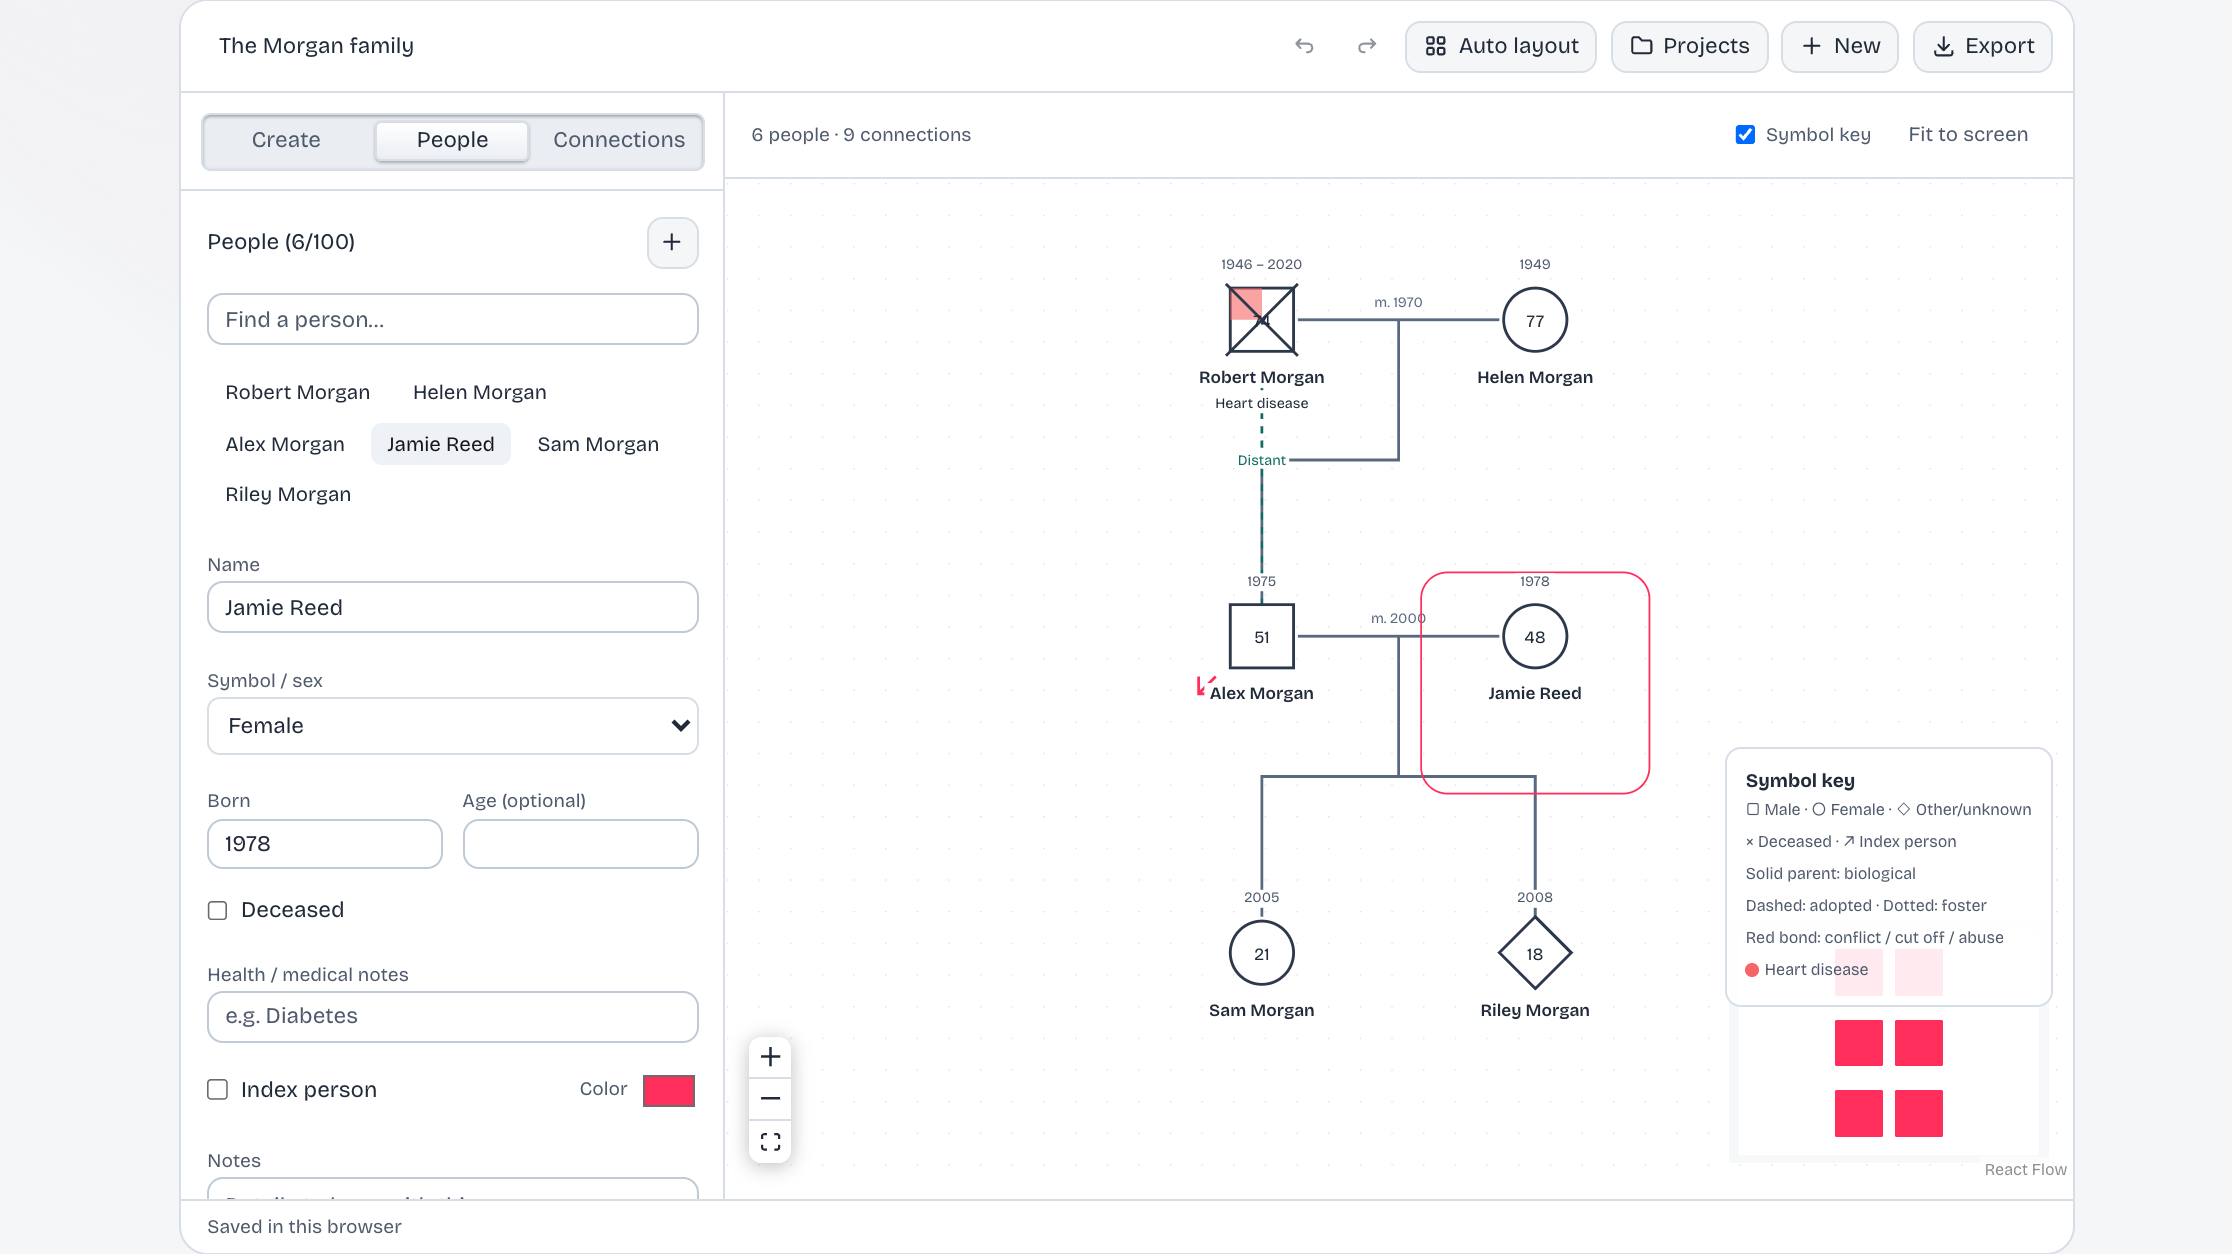Open the Projects folder
The width and height of the screenshot is (2232, 1254).
pos(1690,46)
